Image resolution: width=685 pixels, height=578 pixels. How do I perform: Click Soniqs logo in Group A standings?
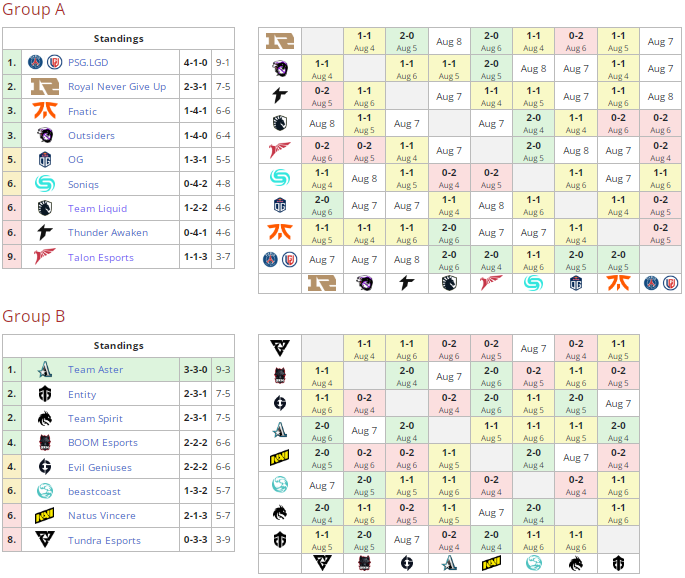click(x=44, y=184)
